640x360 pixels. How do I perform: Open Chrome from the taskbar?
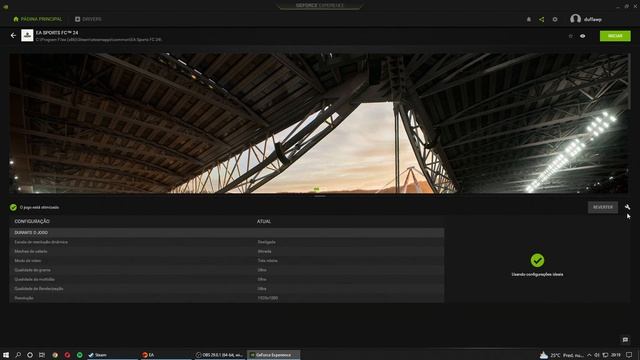pos(55,355)
